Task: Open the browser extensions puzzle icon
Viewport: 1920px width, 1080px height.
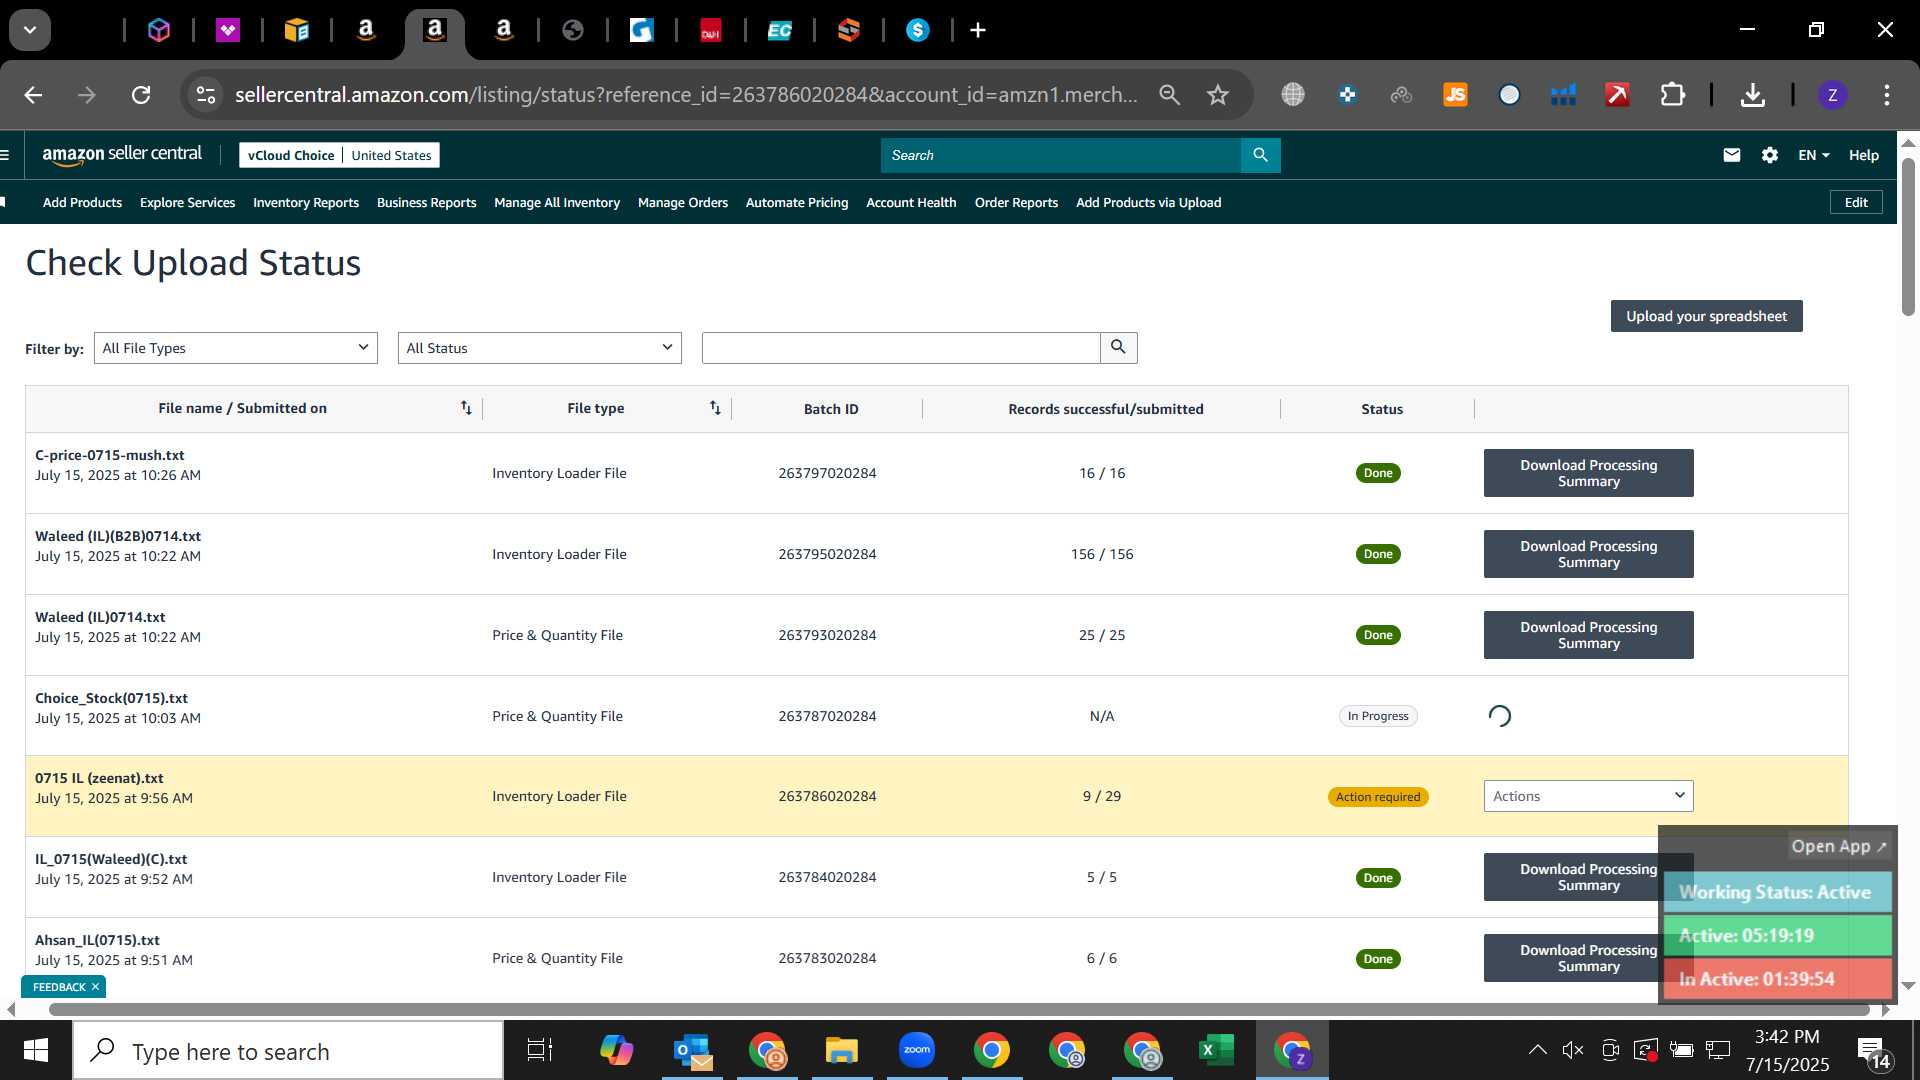Action: click(1672, 95)
